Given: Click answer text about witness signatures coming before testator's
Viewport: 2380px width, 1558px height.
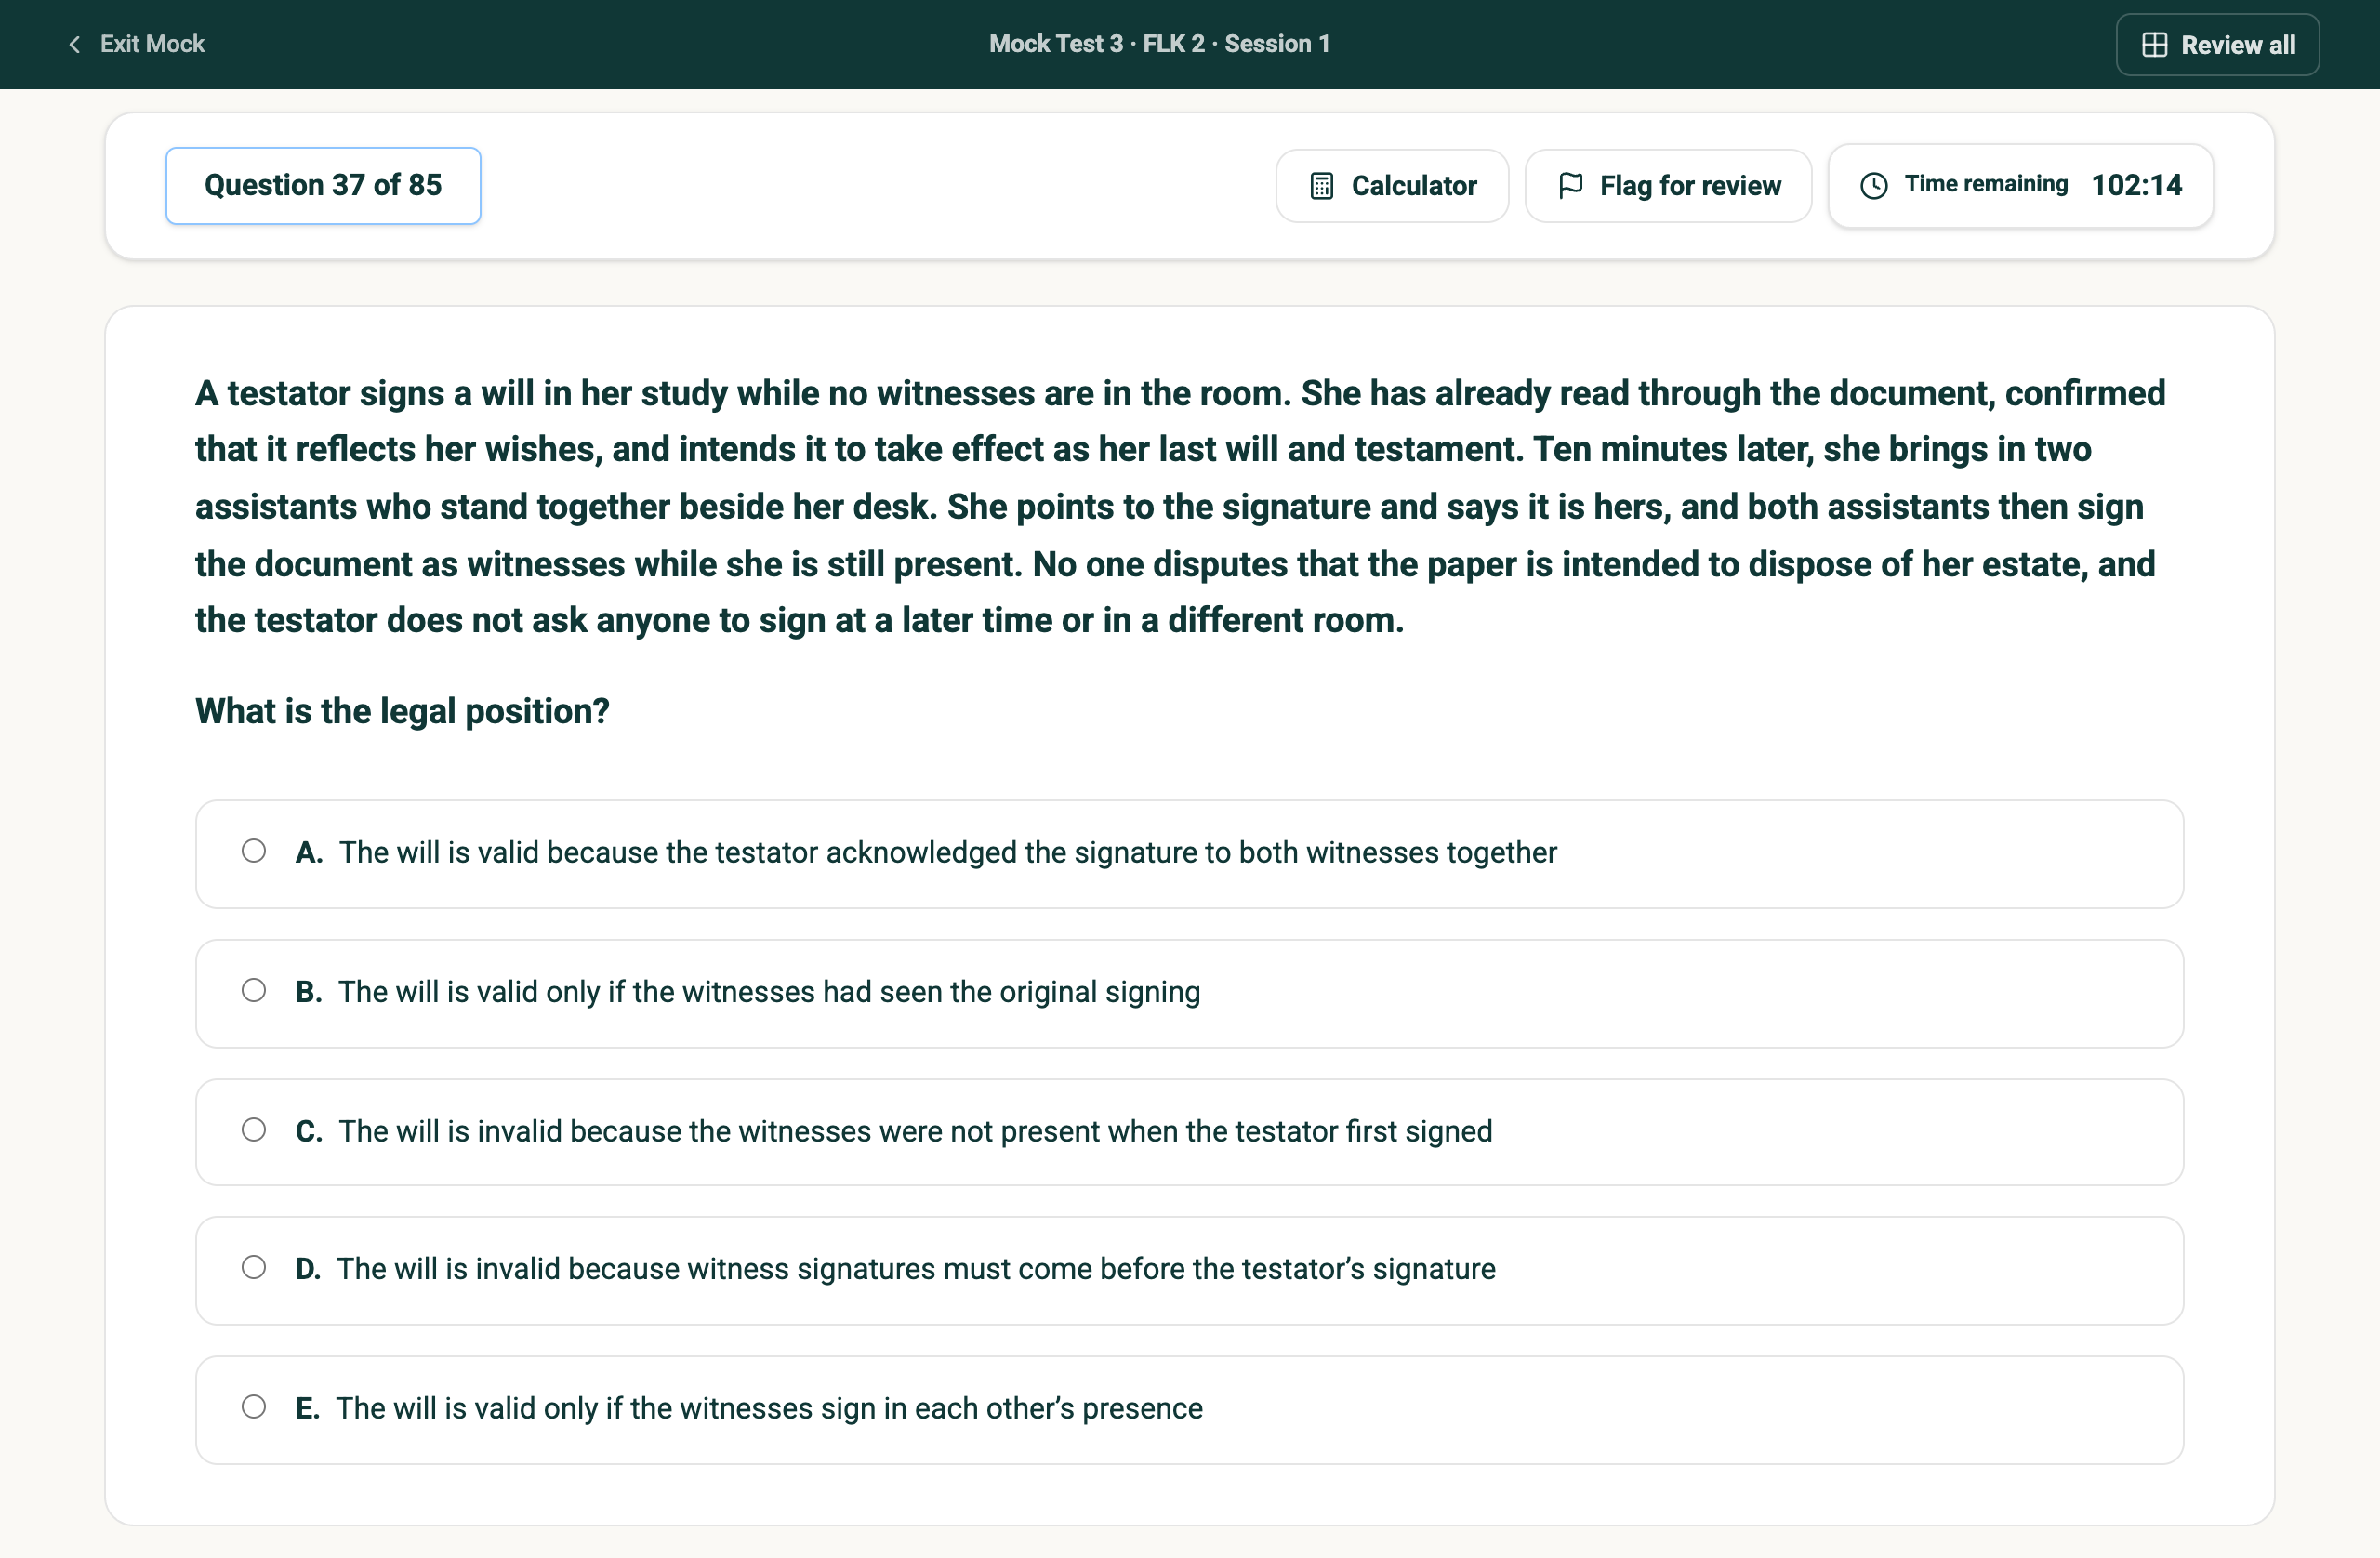Looking at the screenshot, I should click(915, 1269).
